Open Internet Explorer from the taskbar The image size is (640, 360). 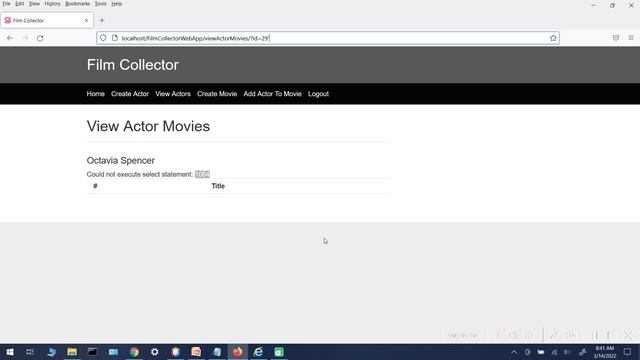(258, 352)
